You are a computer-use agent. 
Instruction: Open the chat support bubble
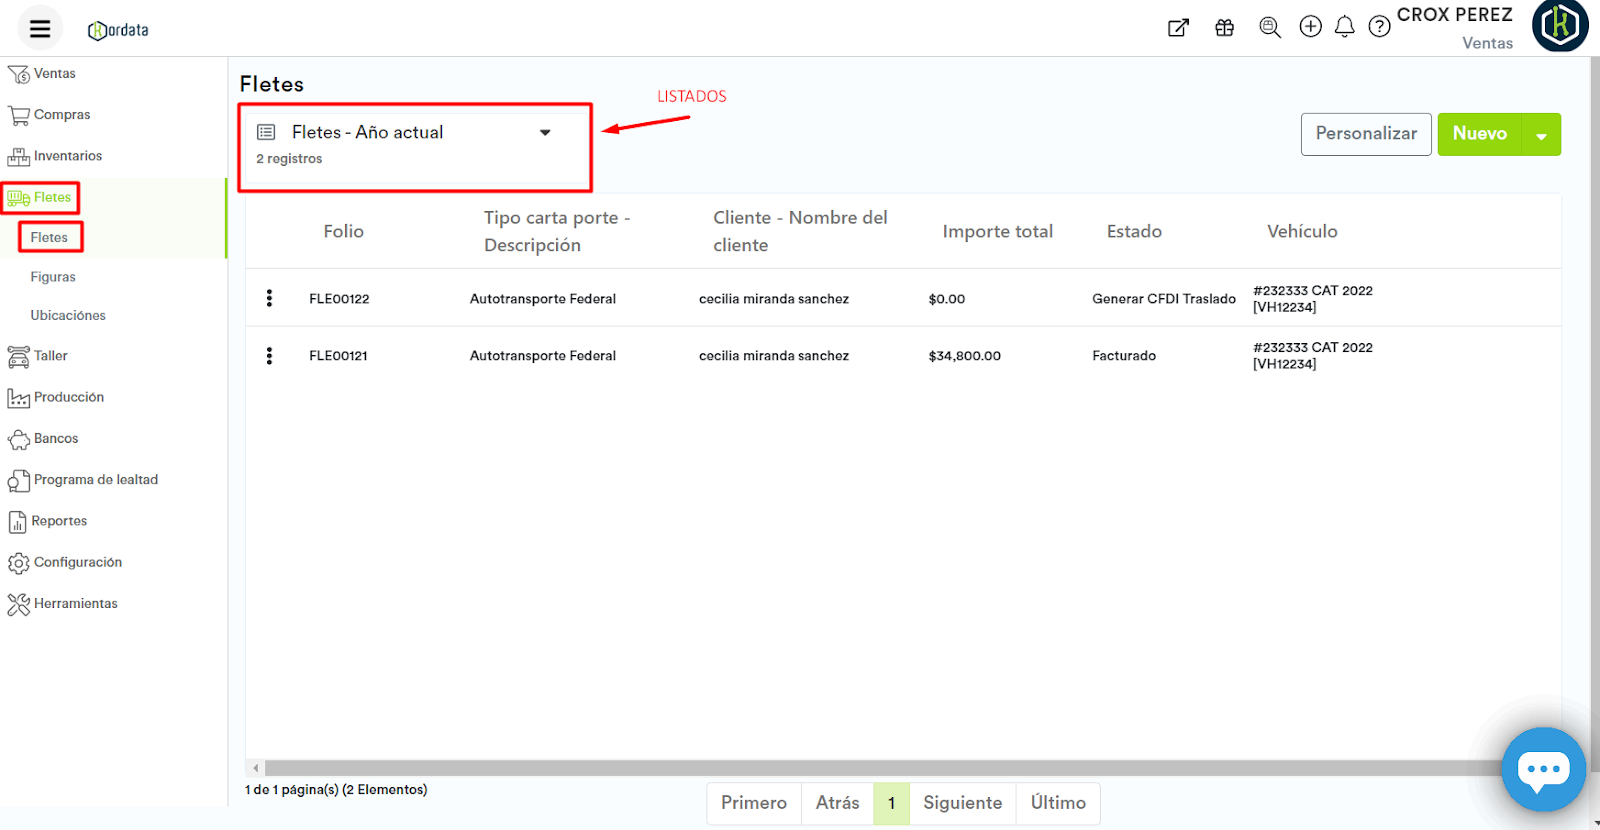[x=1543, y=769]
